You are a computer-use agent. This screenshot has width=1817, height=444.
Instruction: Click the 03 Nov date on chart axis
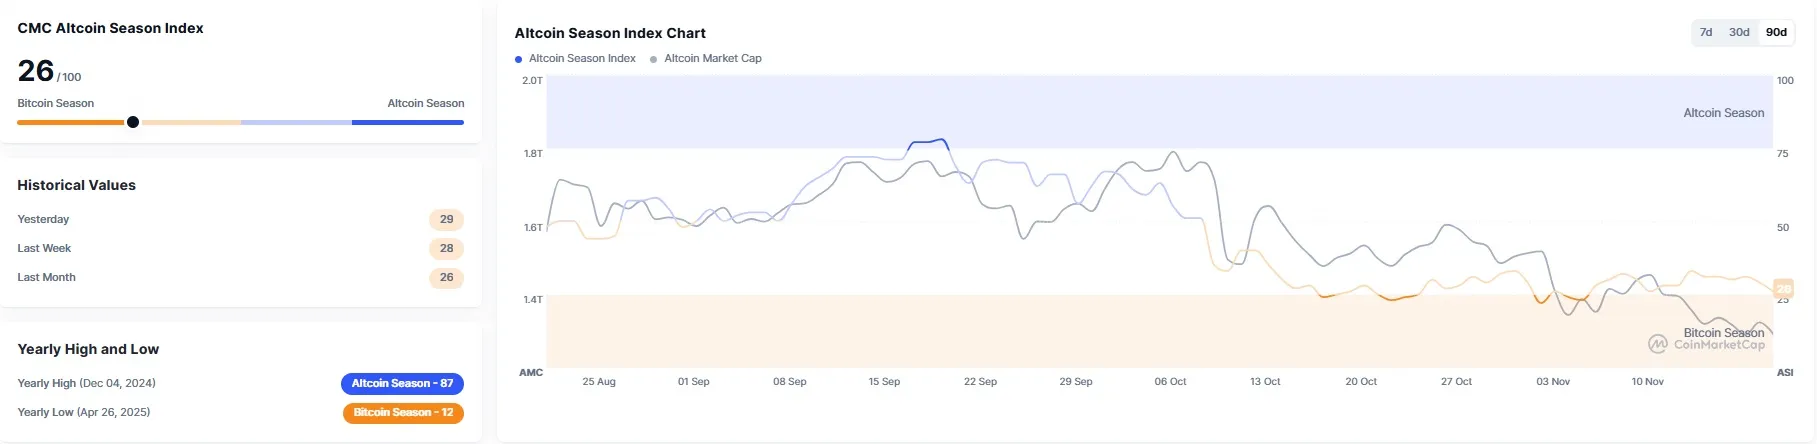[x=1553, y=382]
